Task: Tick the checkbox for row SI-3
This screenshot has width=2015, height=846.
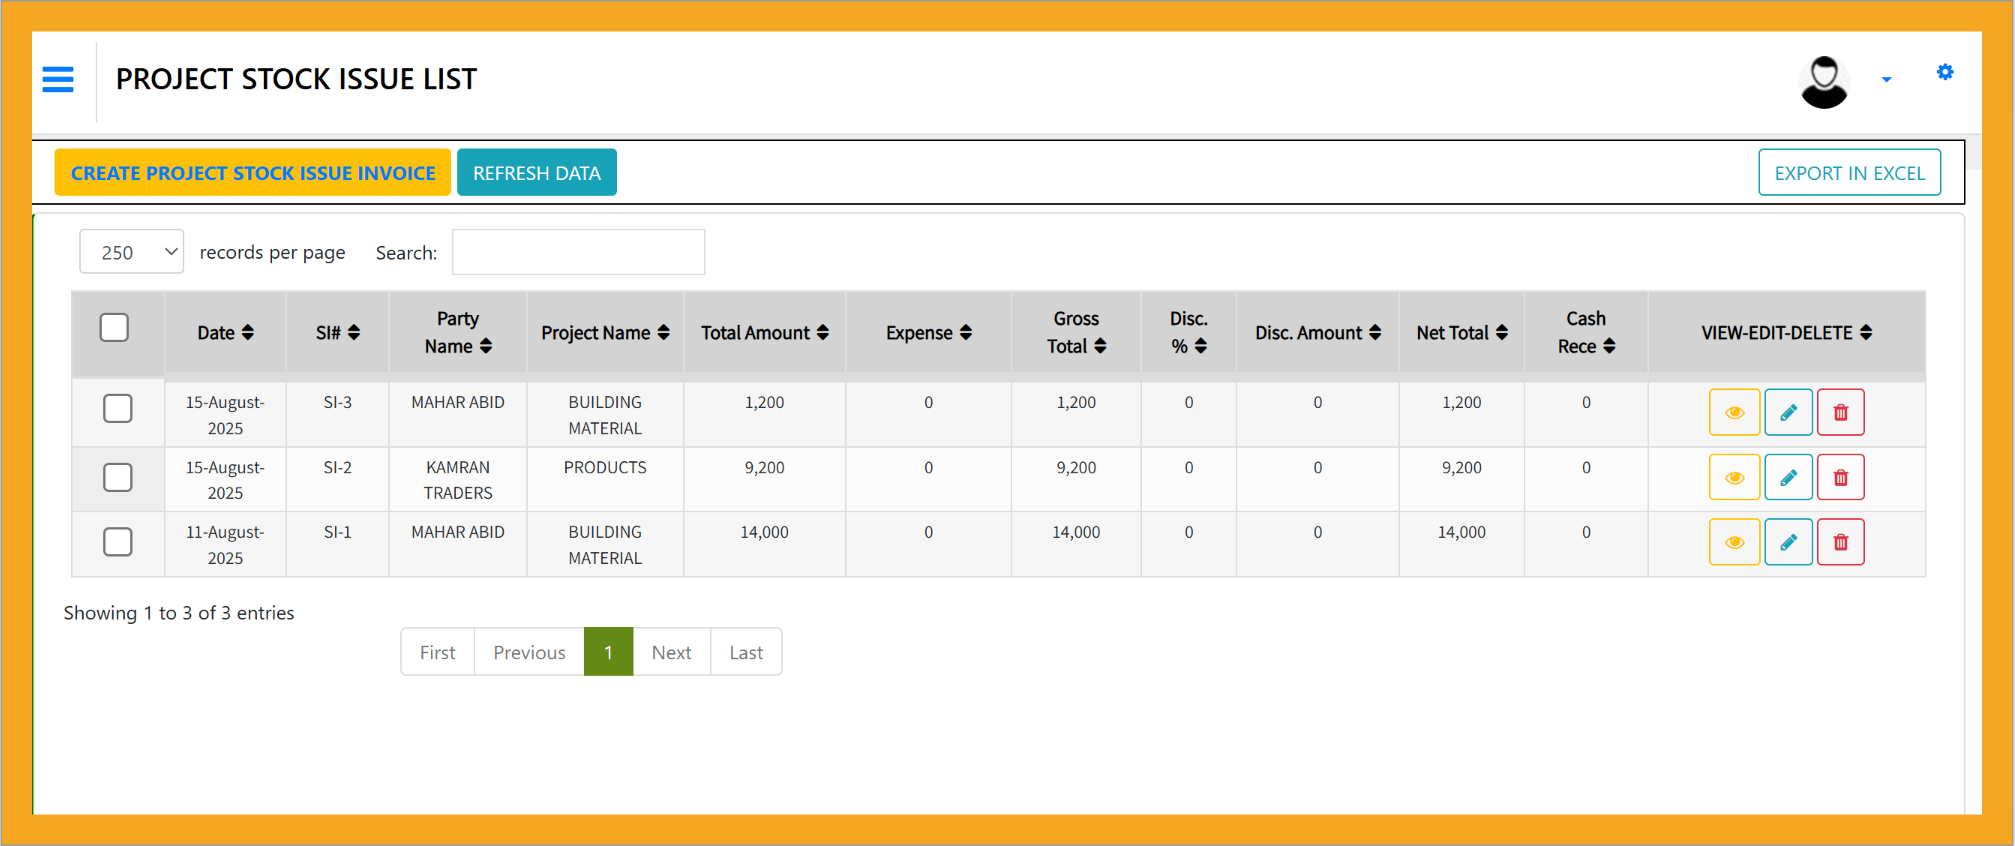Action: point(118,408)
